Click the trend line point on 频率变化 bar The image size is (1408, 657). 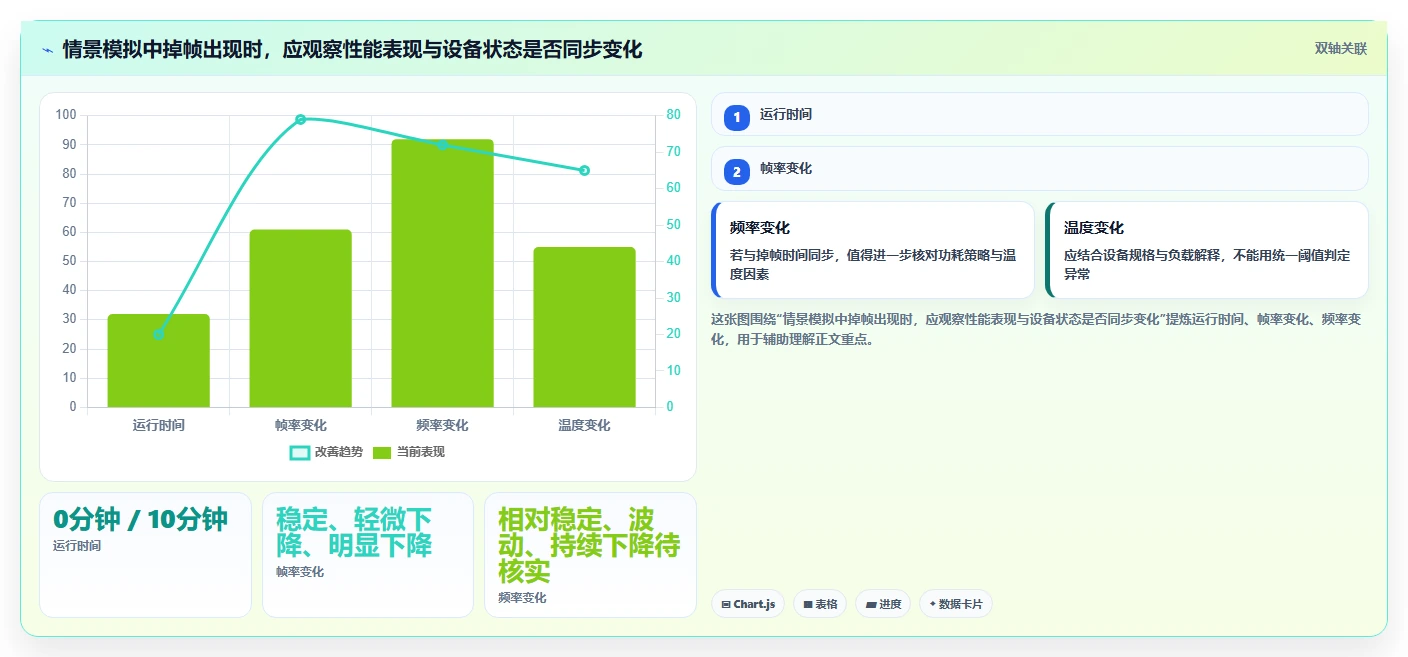442,145
